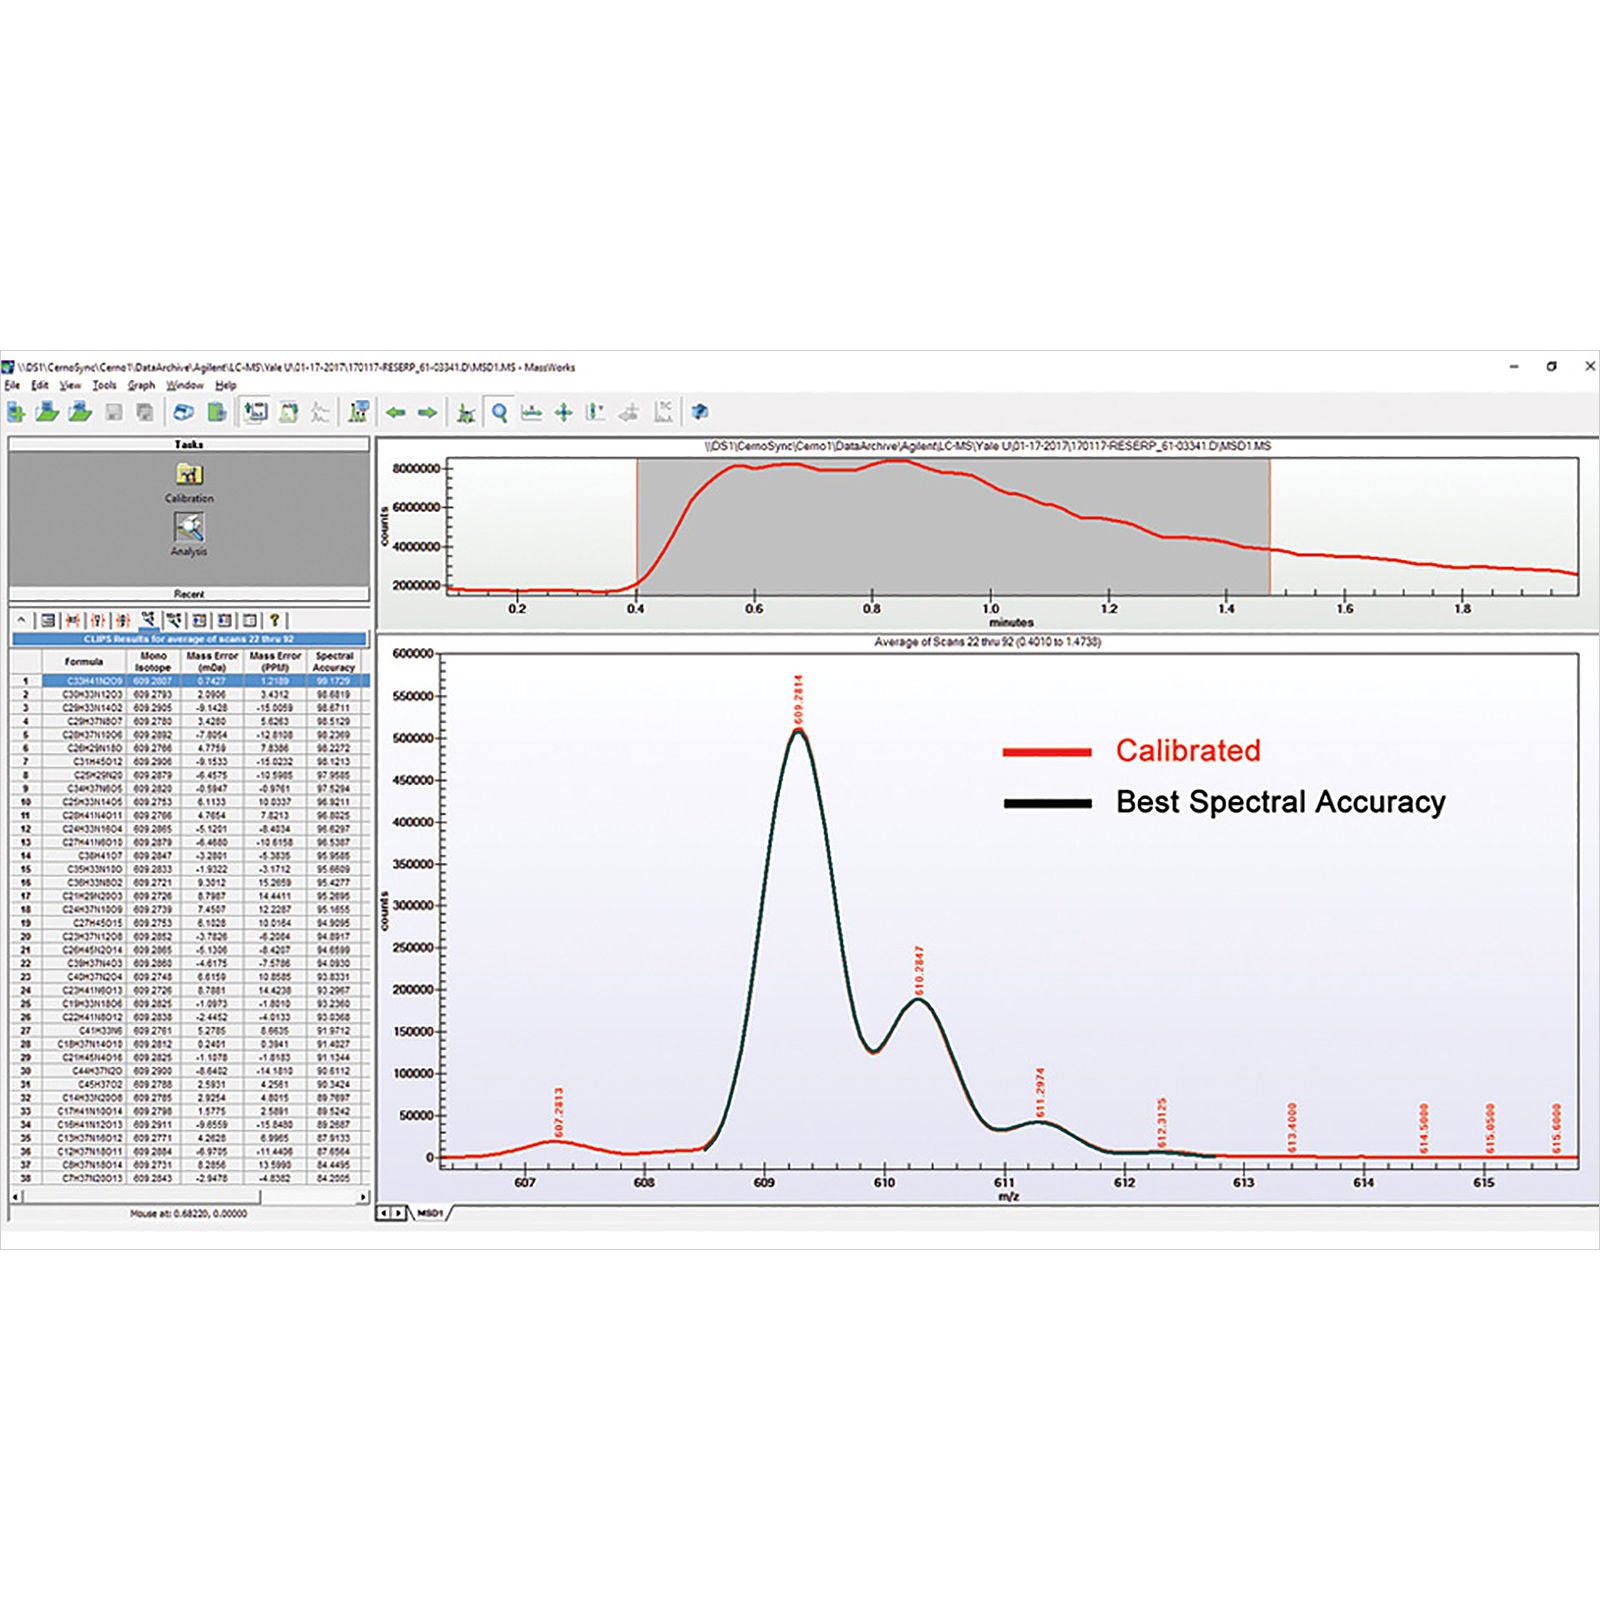Screen dimensions: 1600x1600
Task: Select the magnifier zoom tool
Action: coord(499,412)
